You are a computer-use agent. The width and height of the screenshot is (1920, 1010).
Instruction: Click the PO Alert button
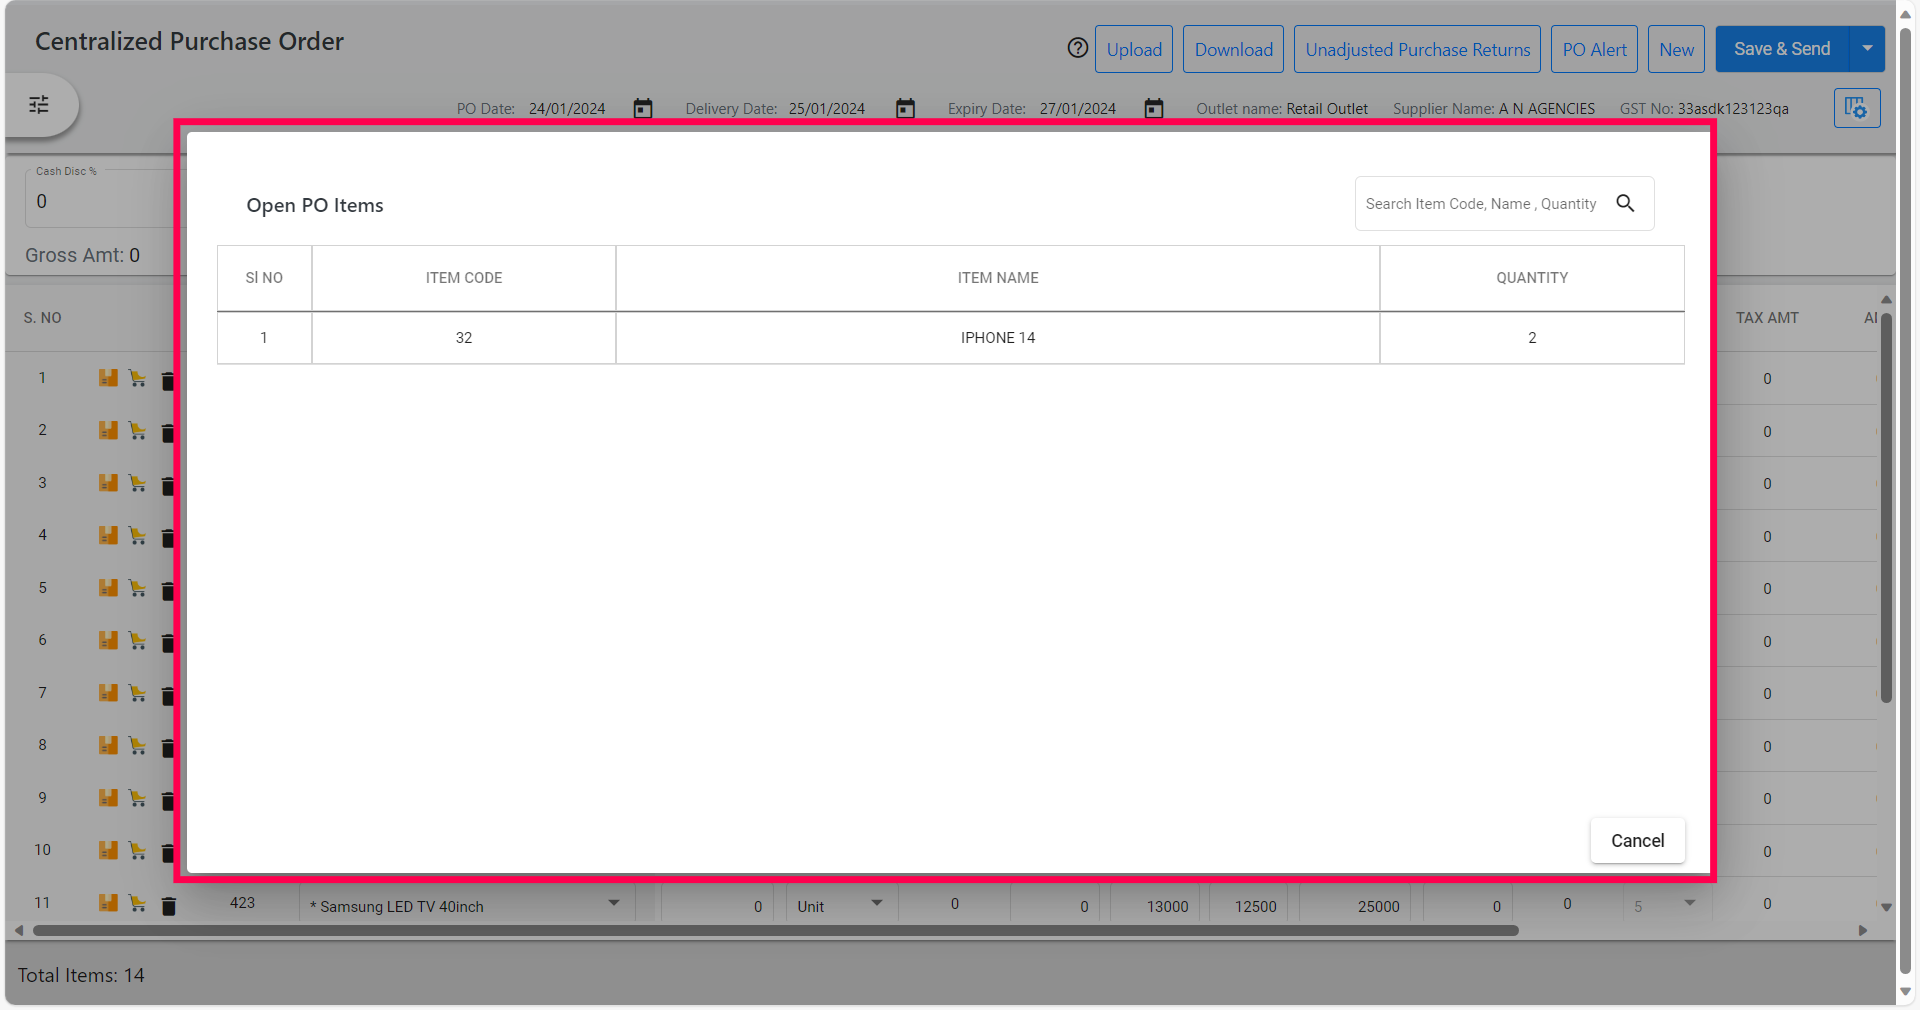pos(1594,49)
